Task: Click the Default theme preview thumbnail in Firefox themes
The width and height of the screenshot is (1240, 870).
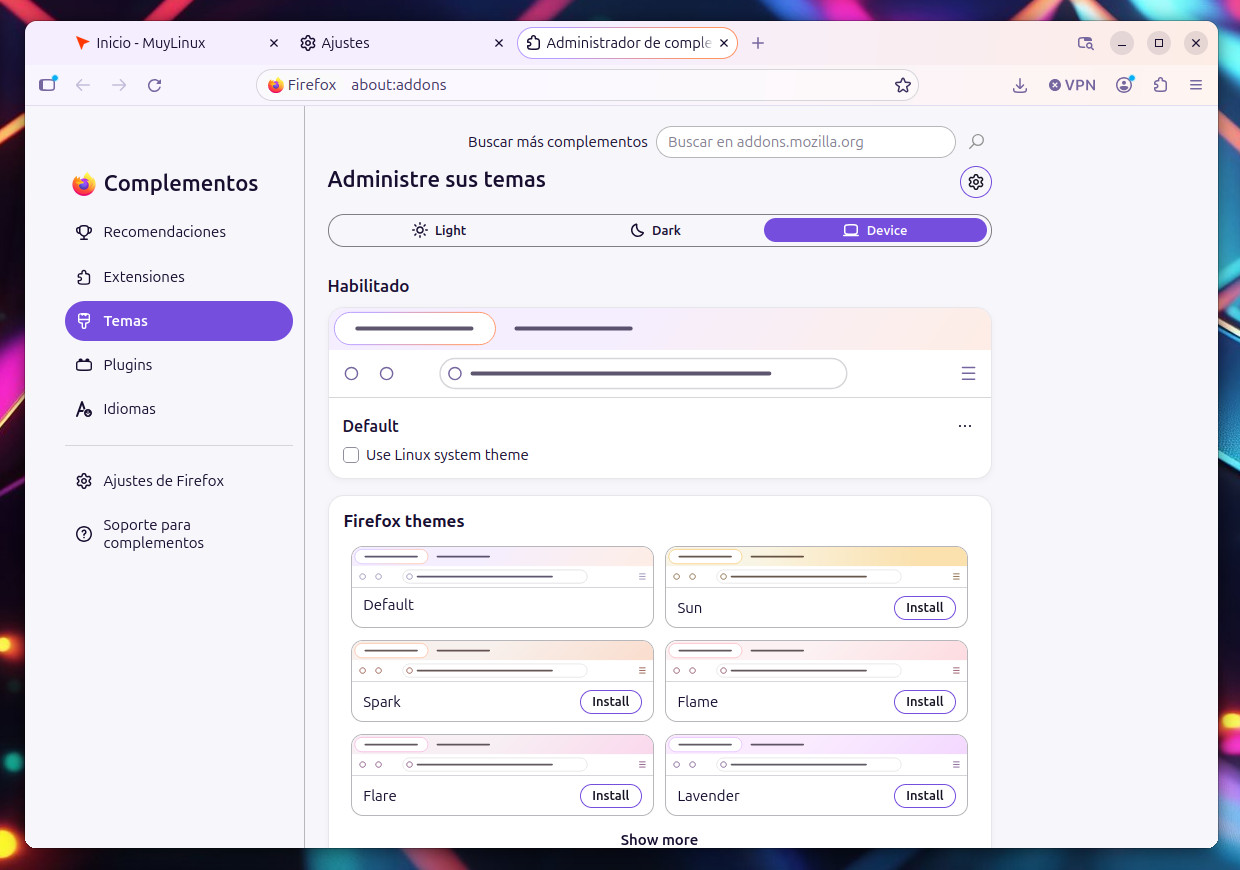Action: [x=502, y=567]
